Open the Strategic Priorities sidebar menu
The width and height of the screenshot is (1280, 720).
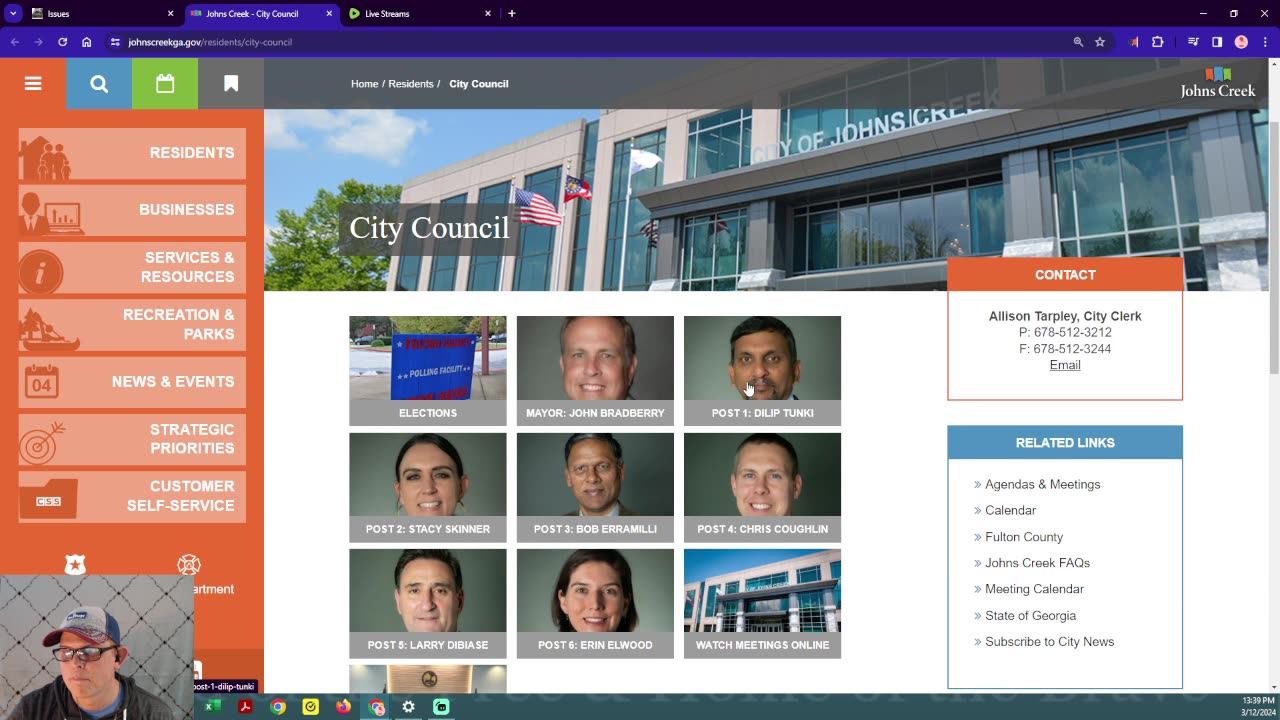coord(132,439)
